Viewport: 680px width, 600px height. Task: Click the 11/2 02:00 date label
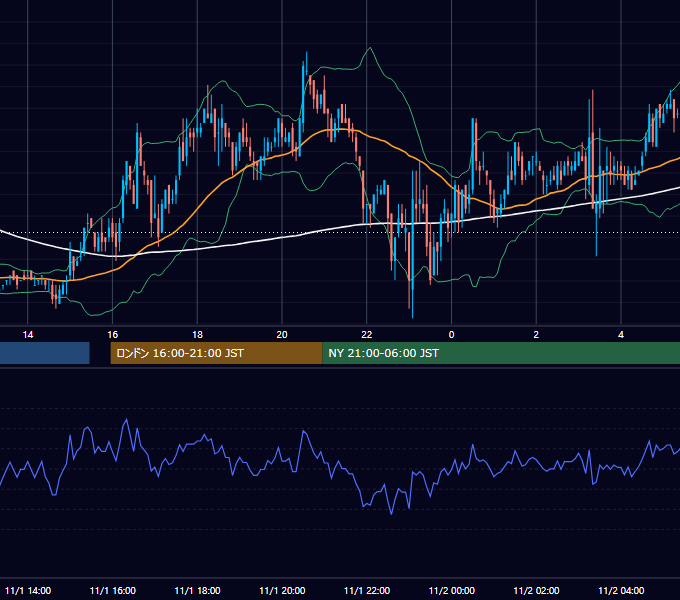point(536,590)
